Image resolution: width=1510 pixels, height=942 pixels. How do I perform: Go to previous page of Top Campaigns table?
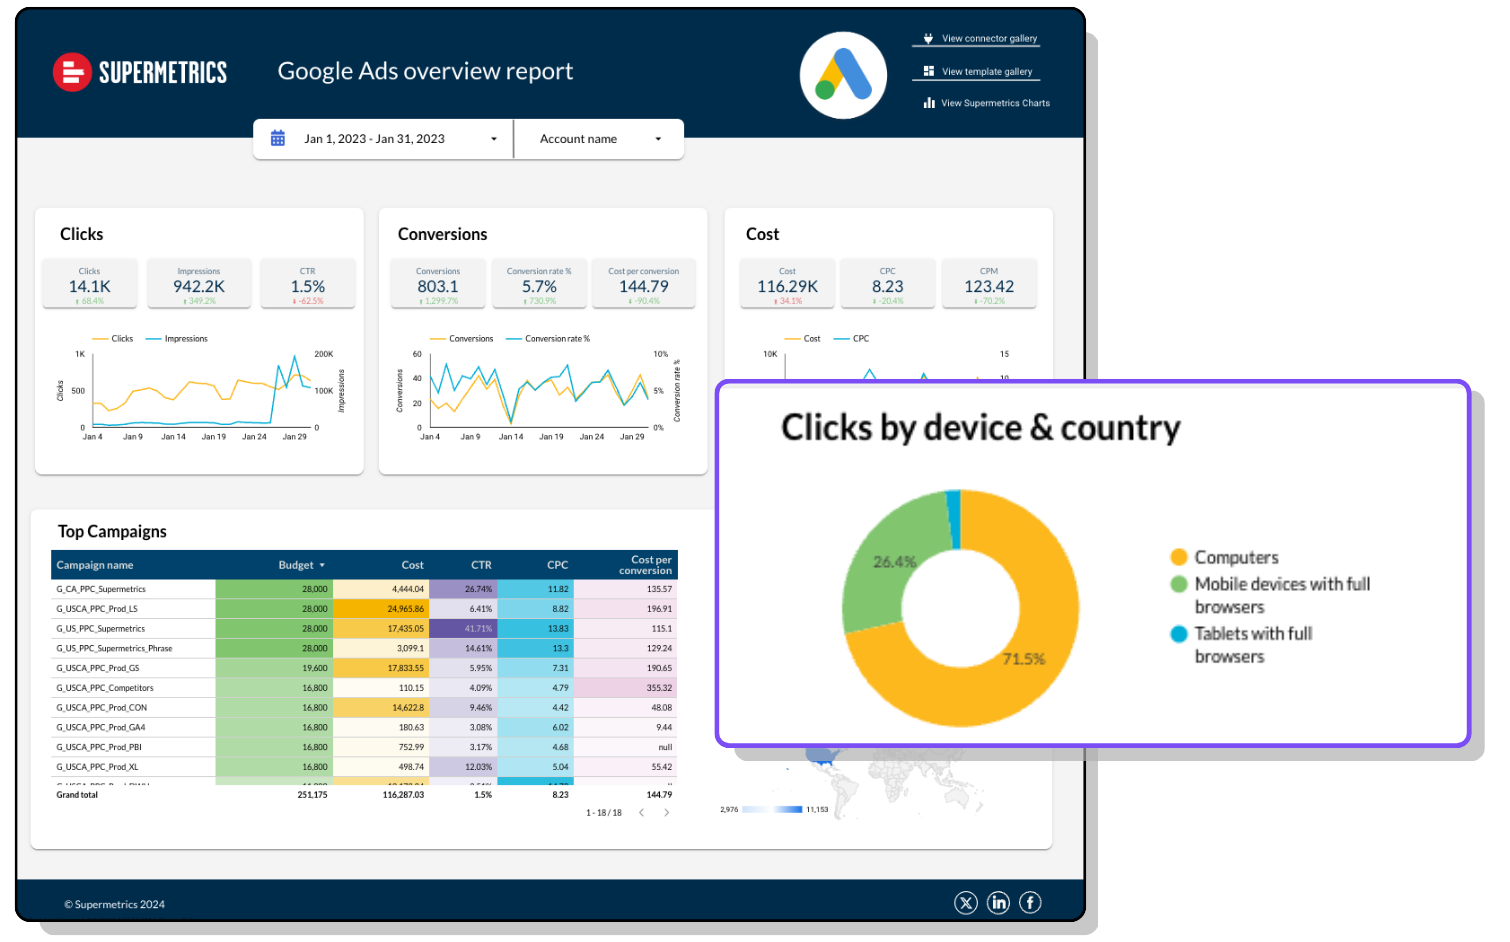tap(641, 812)
